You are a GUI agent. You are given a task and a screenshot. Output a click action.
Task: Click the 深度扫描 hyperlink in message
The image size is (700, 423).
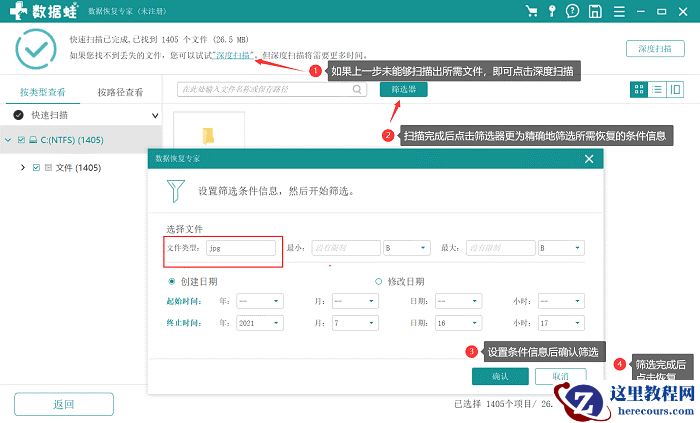[234, 56]
